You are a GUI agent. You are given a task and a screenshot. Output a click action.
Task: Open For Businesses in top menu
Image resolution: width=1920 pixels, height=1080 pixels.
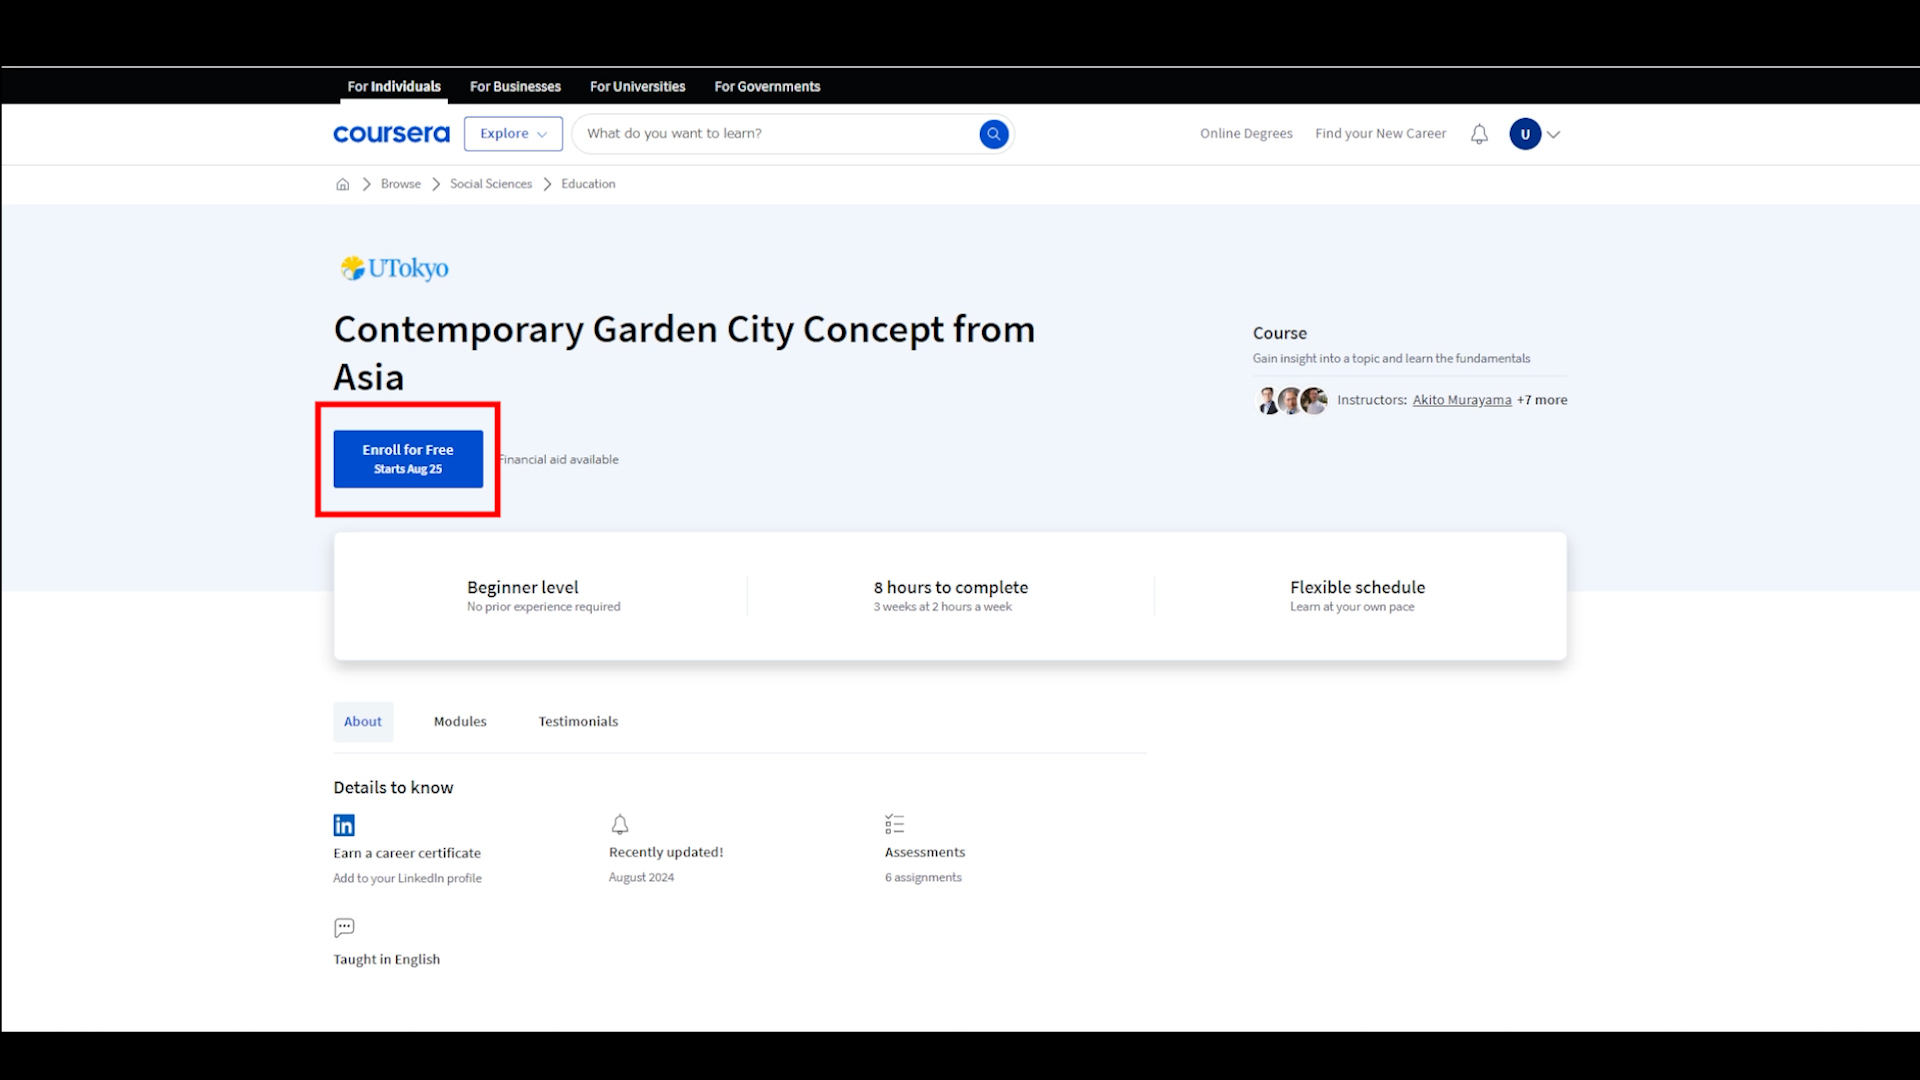[515, 87]
